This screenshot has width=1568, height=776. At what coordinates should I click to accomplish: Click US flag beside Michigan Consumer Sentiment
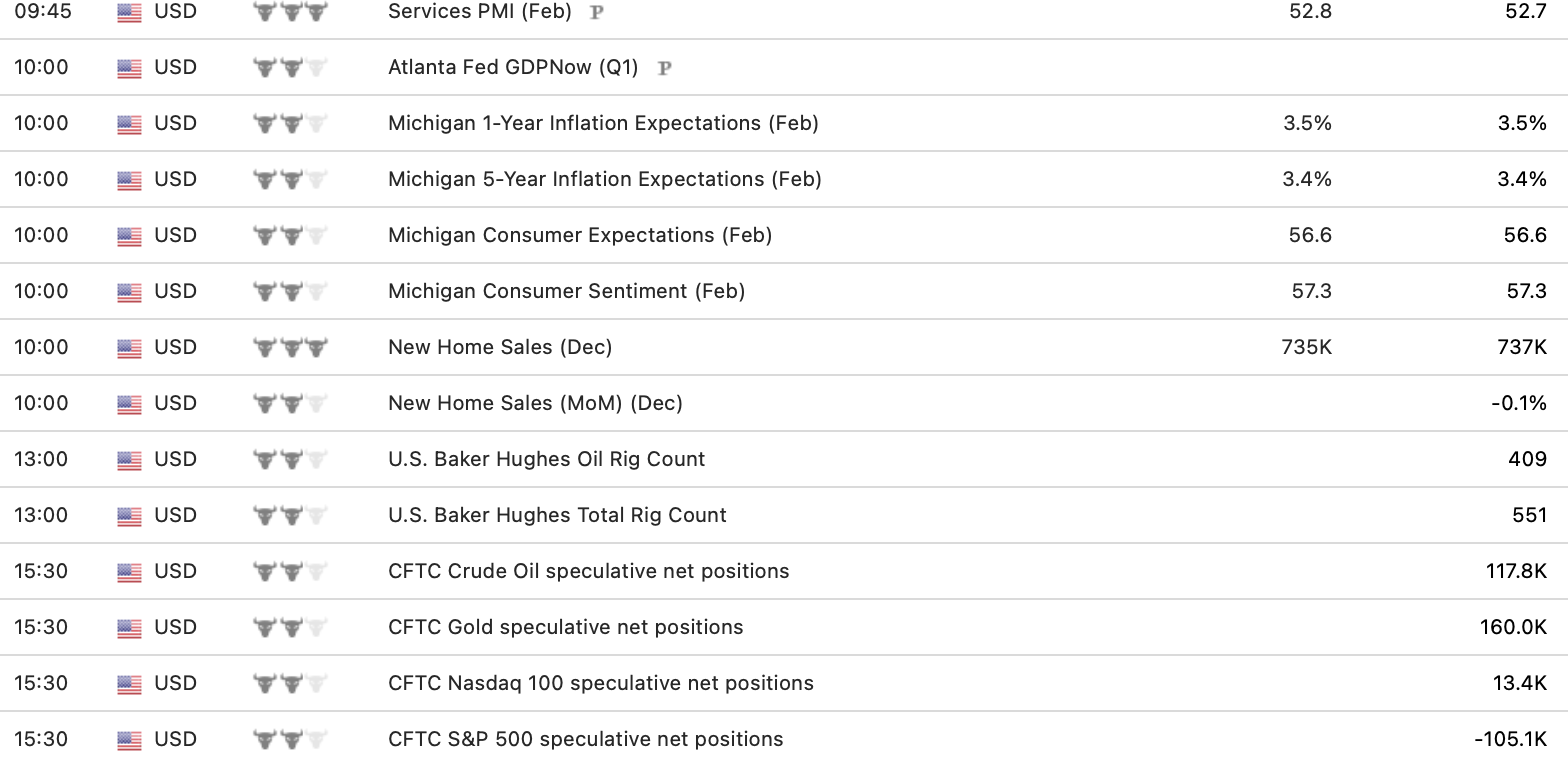pyautogui.click(x=129, y=292)
